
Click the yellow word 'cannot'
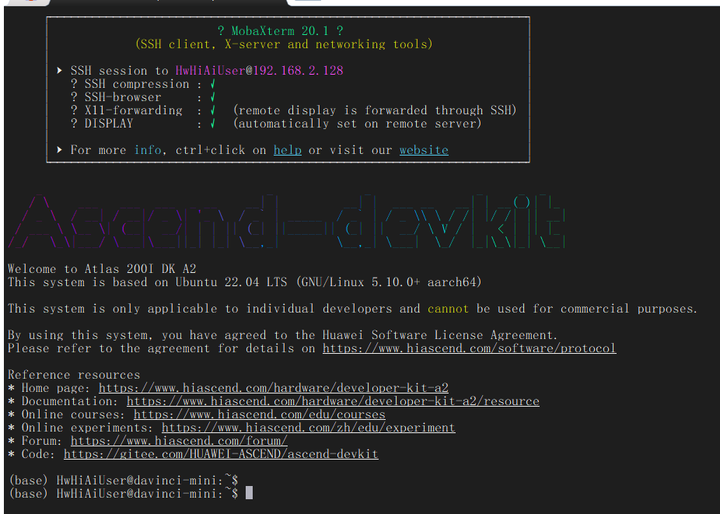pos(448,309)
